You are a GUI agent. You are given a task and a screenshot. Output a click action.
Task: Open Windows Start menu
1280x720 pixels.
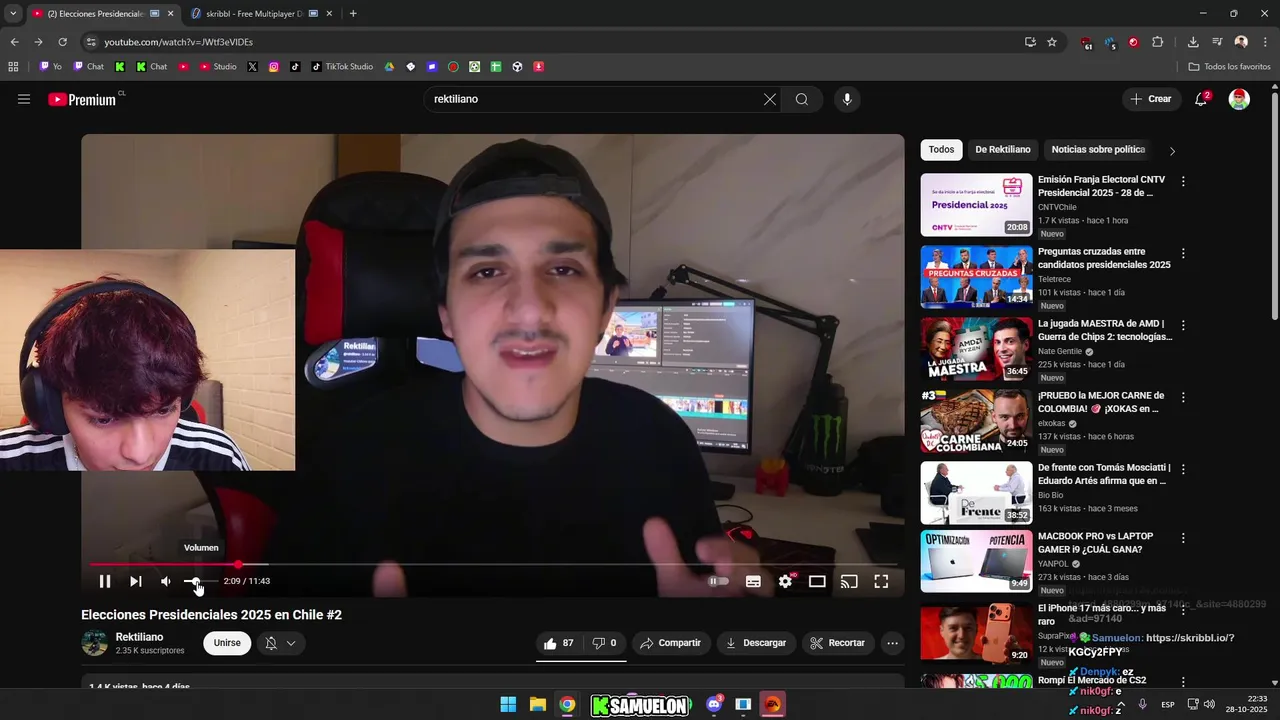click(508, 705)
